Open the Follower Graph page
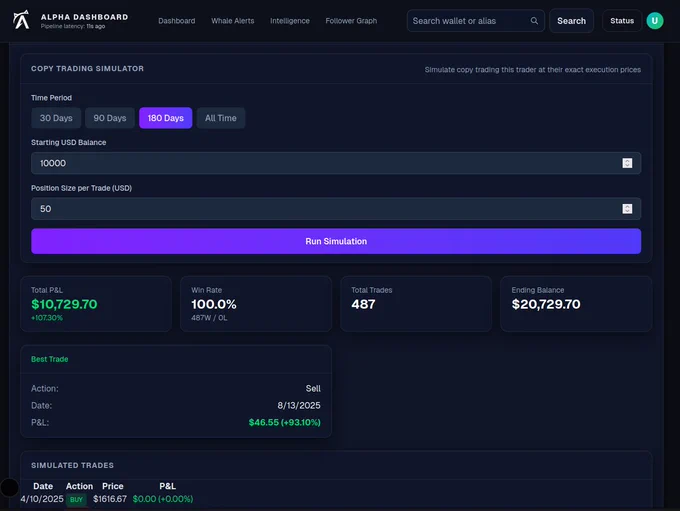The height and width of the screenshot is (511, 680). (x=352, y=21)
